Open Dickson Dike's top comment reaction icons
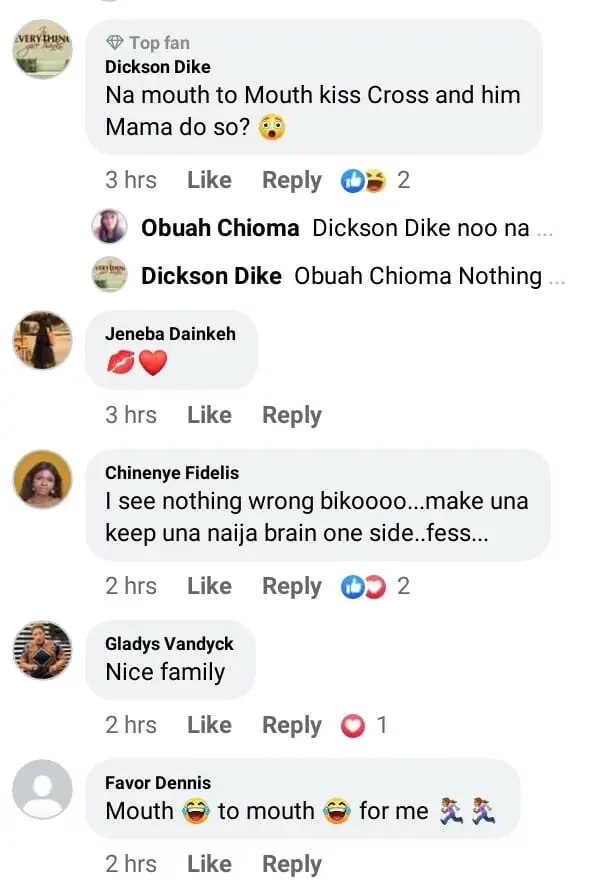This screenshot has width=600, height=887. click(x=366, y=181)
